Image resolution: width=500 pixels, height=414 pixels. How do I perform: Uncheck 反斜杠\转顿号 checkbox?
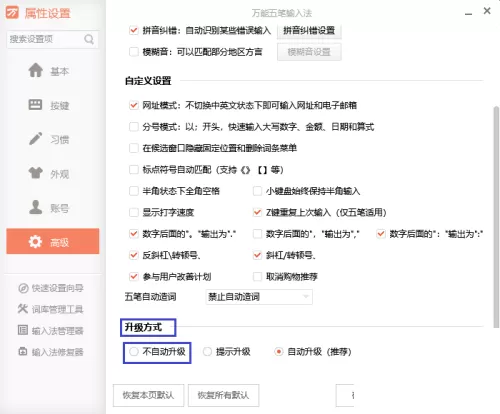(134, 255)
